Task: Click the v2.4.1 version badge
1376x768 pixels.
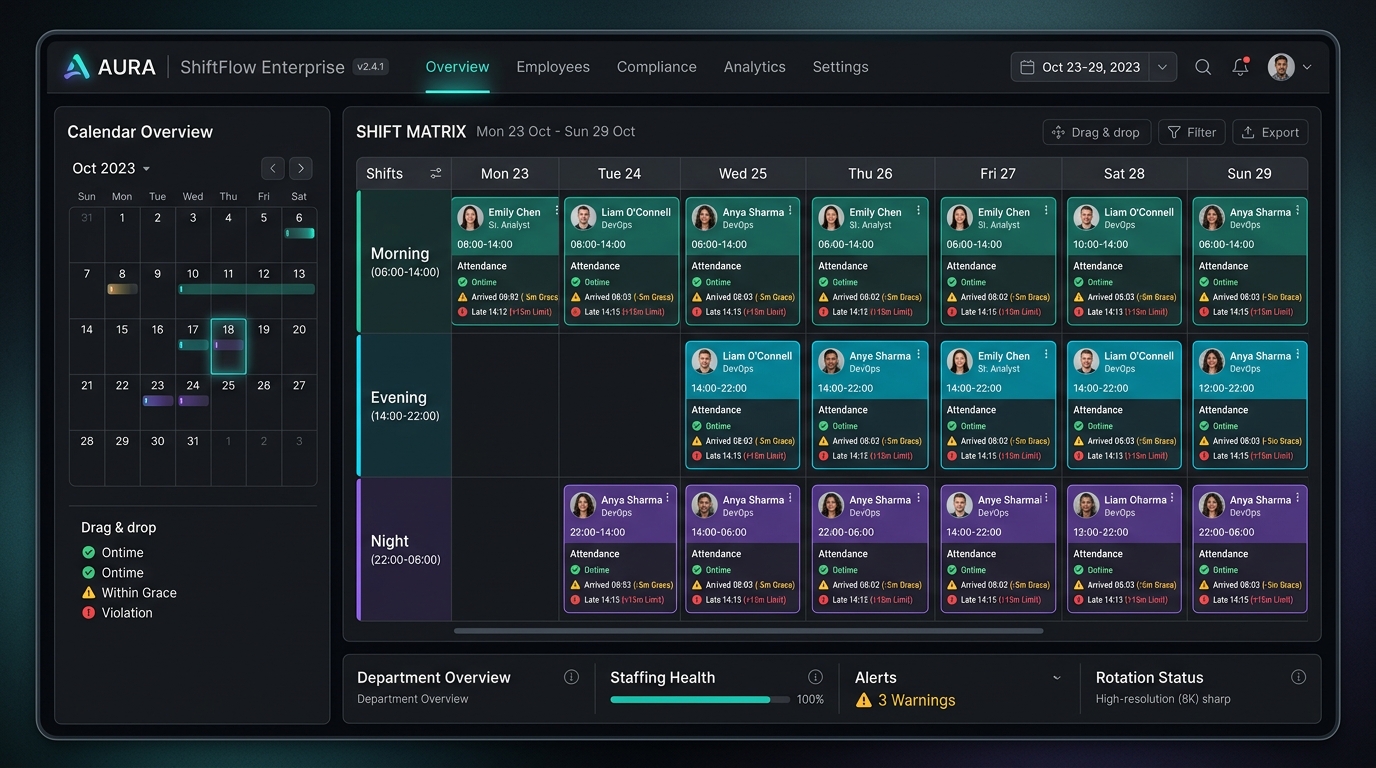Action: [370, 67]
